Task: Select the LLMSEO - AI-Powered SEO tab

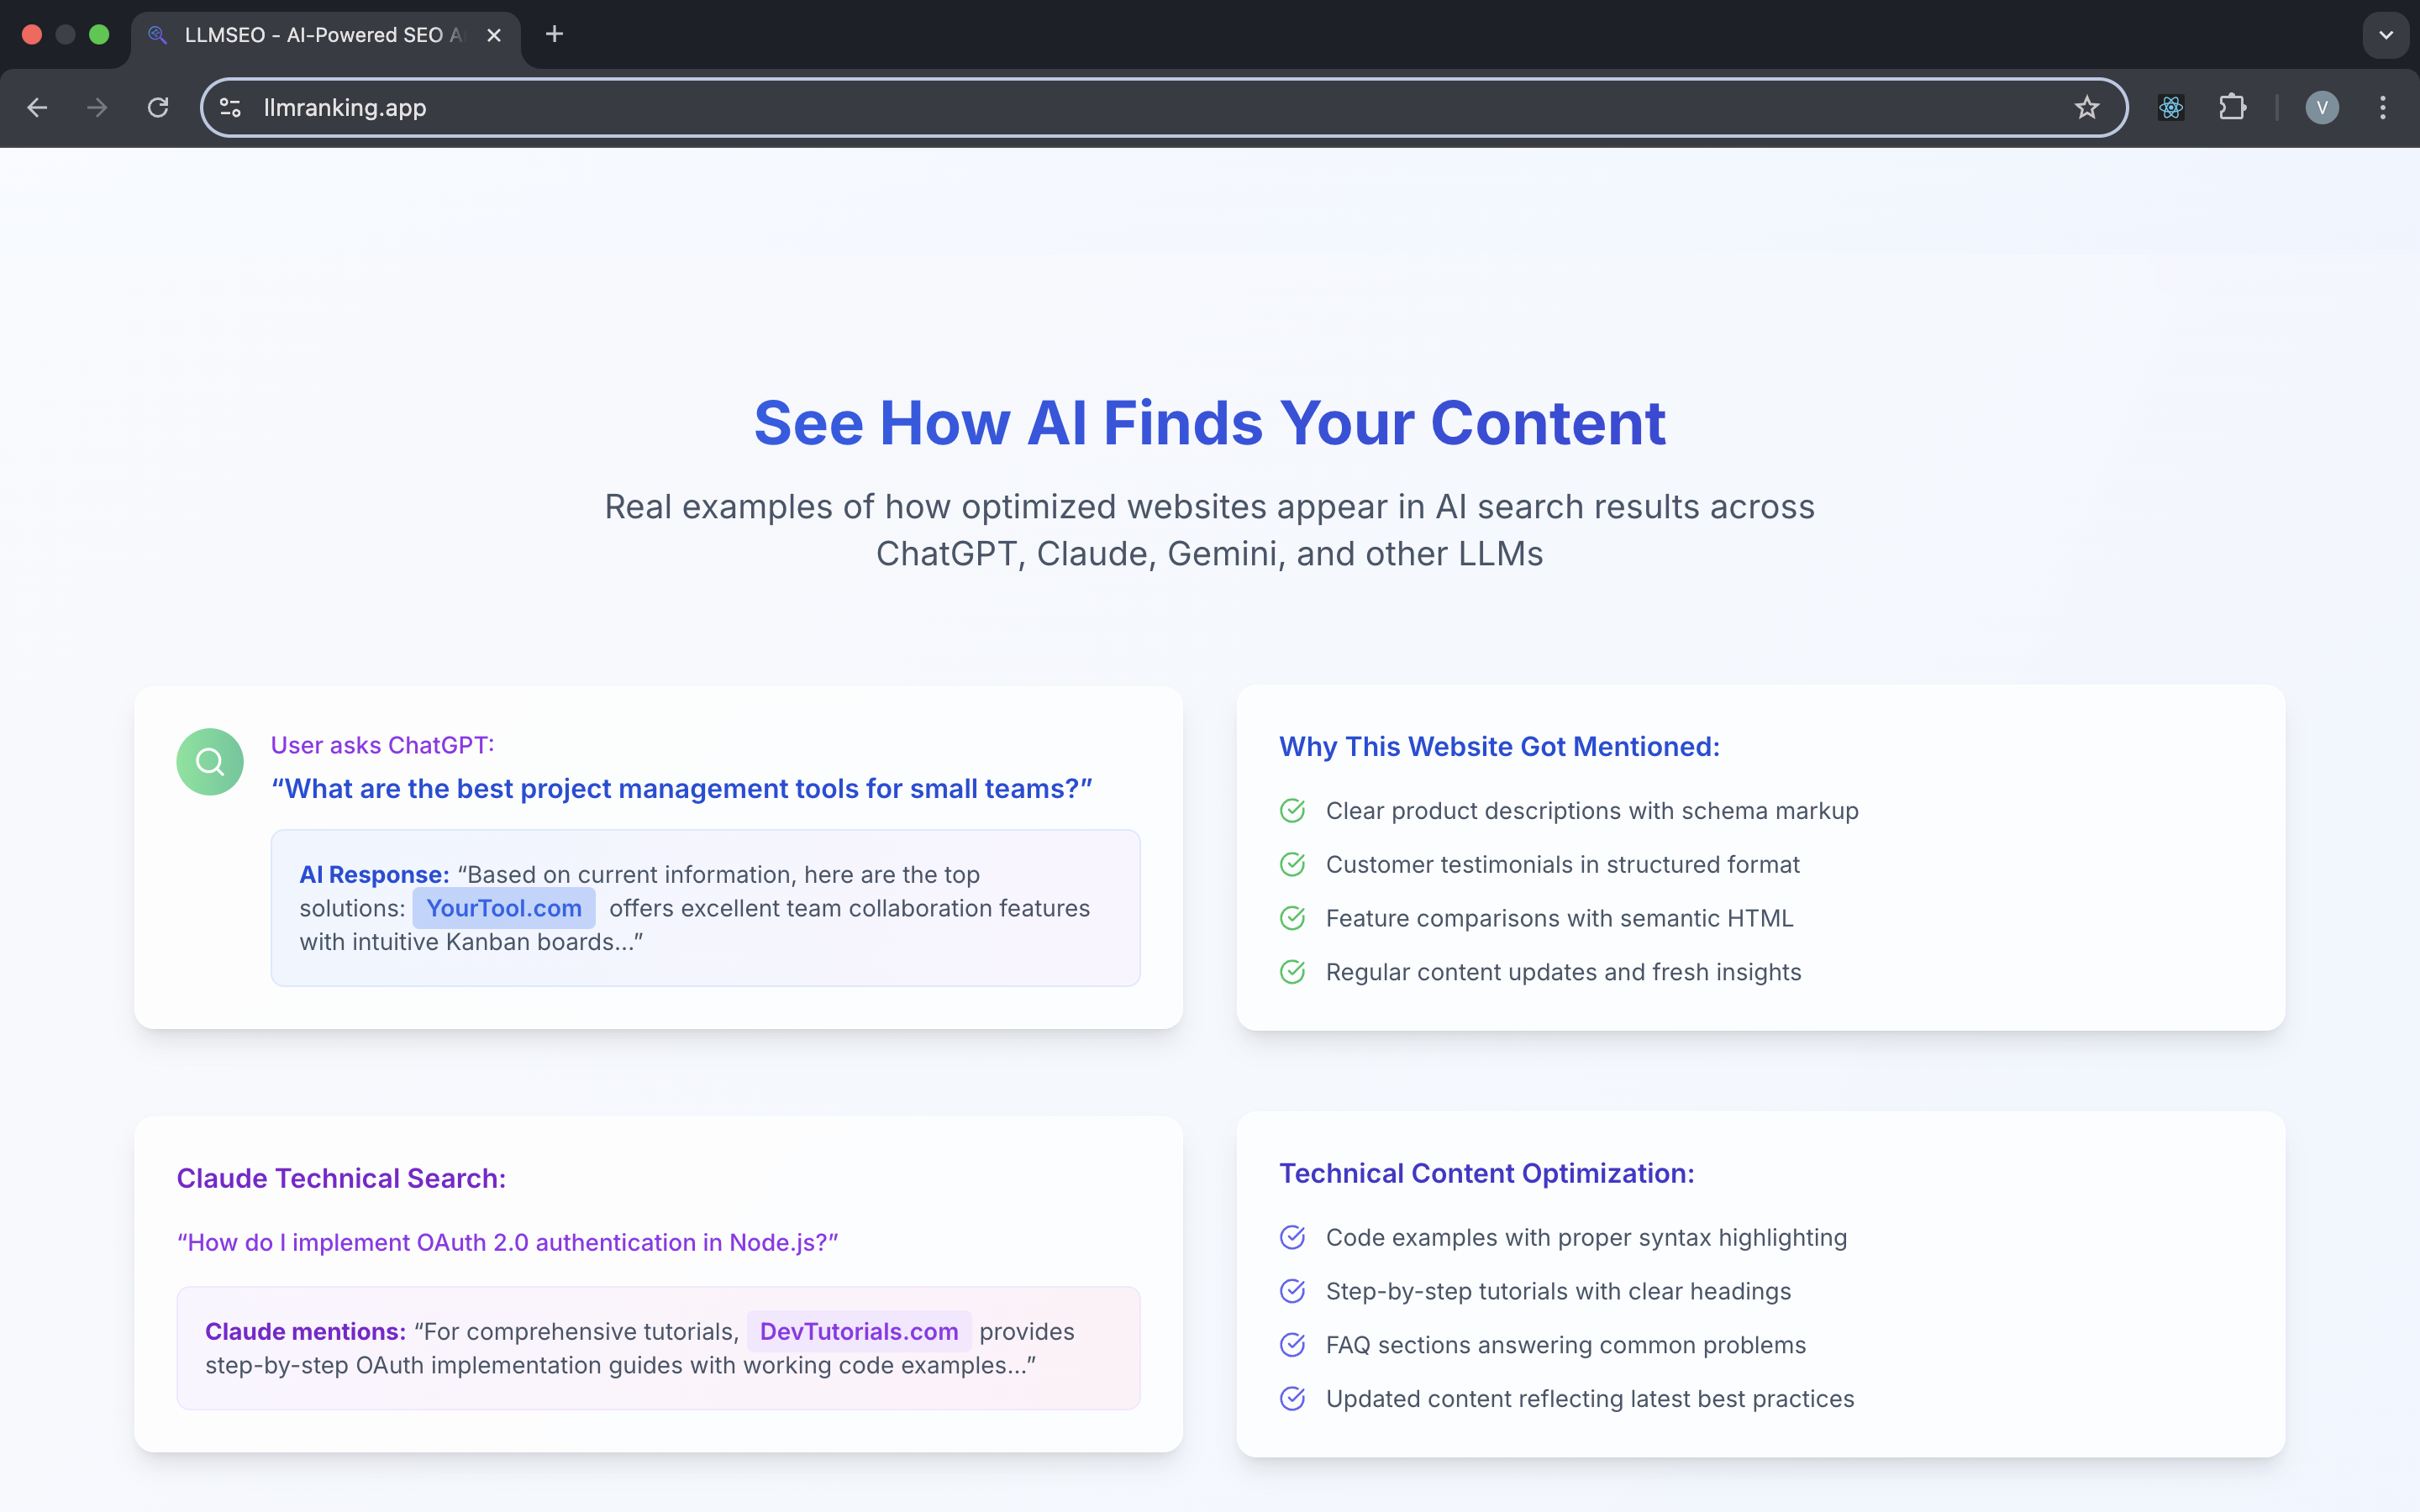Action: pyautogui.click(x=325, y=35)
